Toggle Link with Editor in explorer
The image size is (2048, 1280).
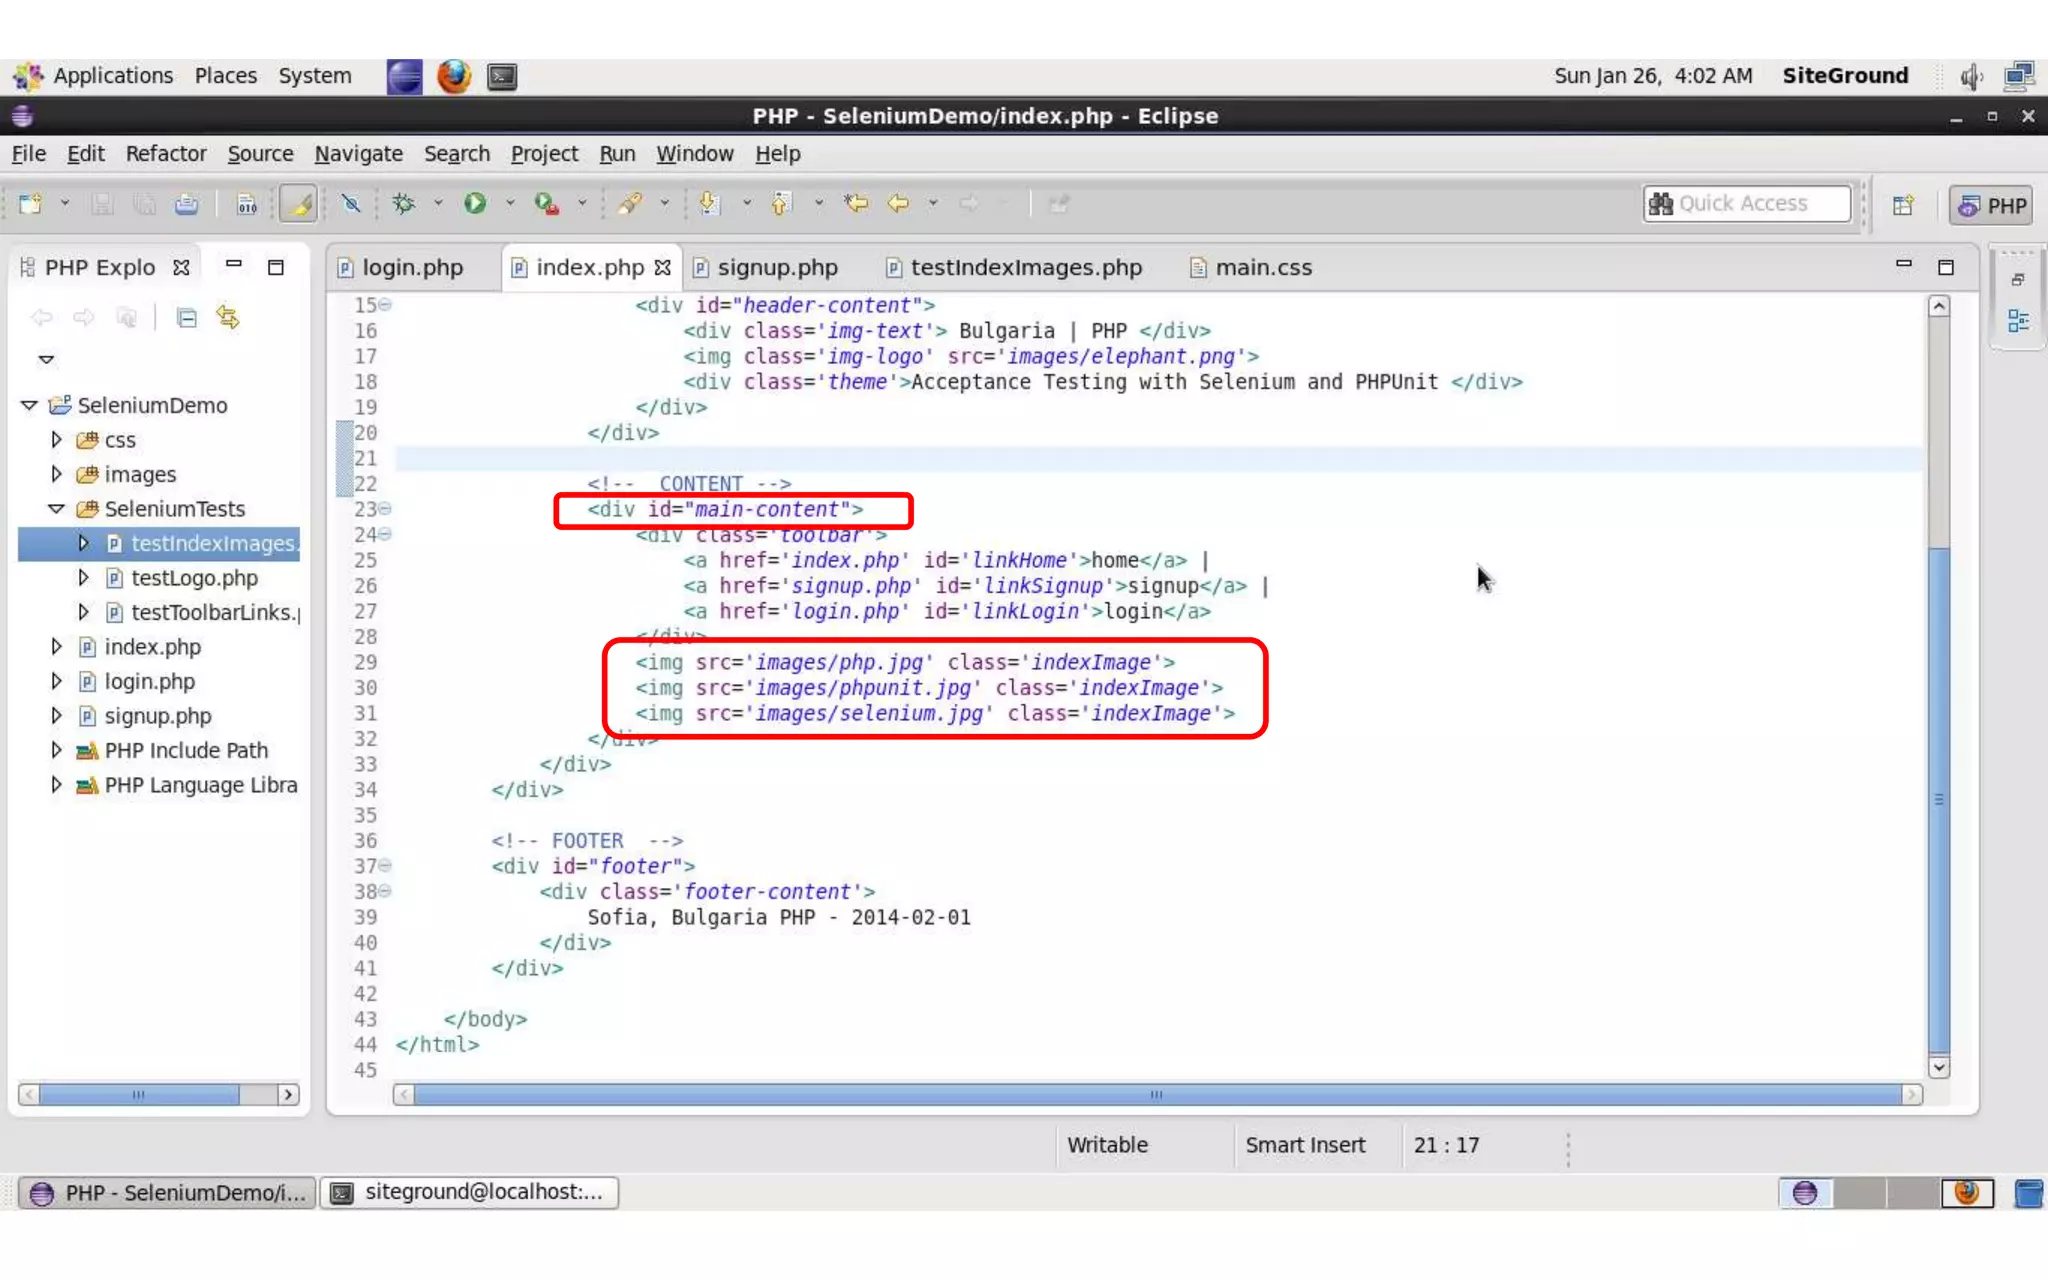click(x=228, y=318)
